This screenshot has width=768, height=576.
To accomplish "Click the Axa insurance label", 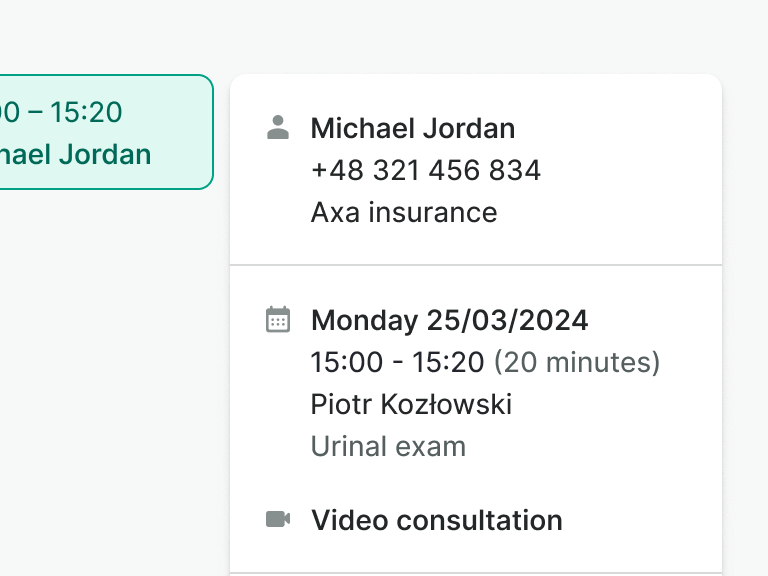I will 404,212.
